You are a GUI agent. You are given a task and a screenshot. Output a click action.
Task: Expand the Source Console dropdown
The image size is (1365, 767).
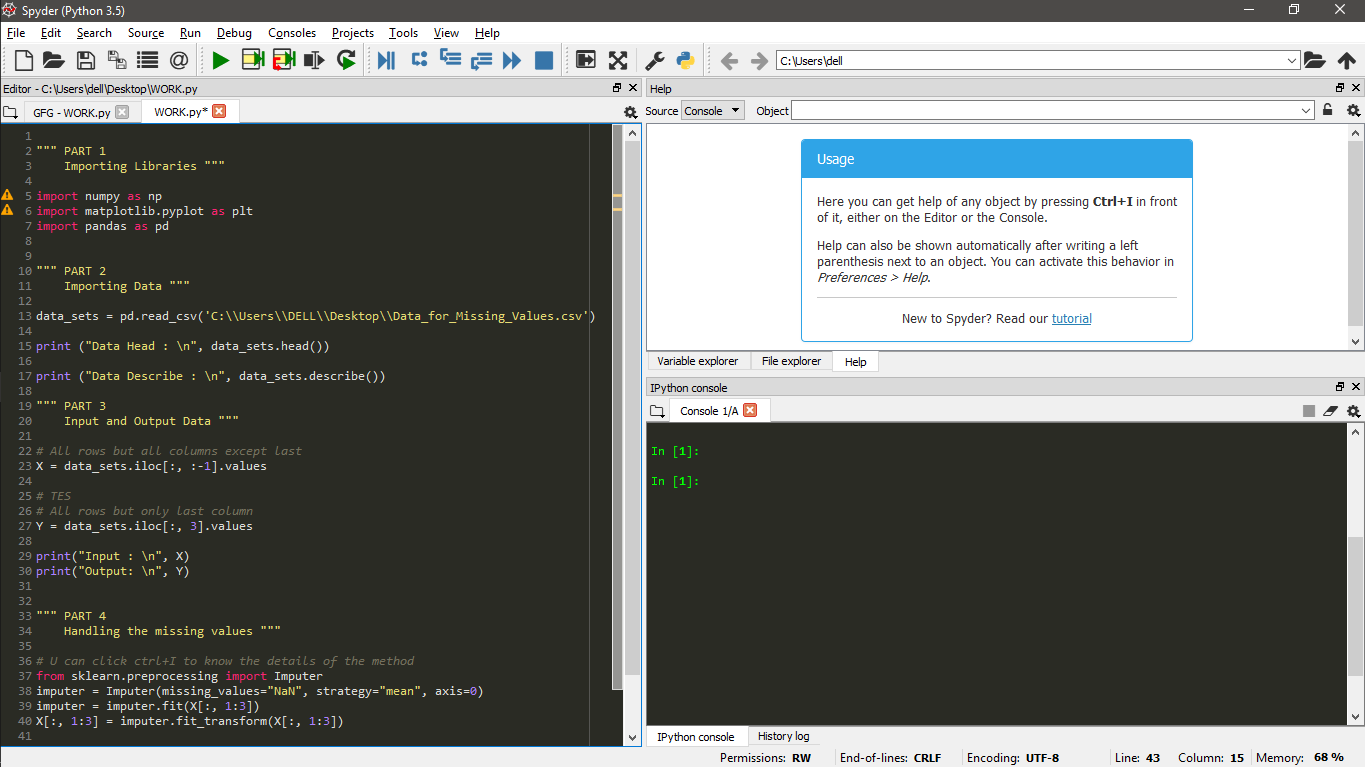click(713, 111)
